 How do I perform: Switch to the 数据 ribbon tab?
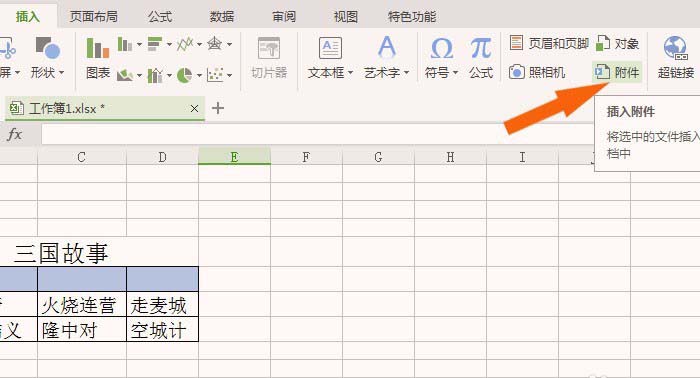(222, 17)
